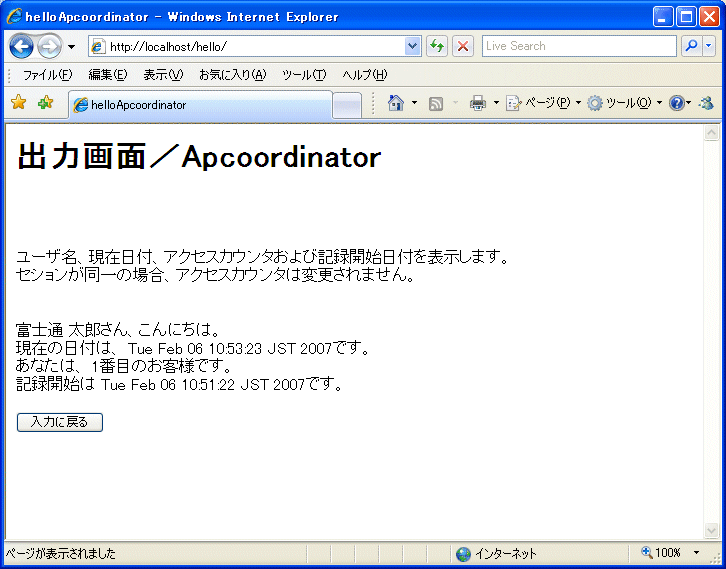Click the scrollbar up arrow
726x569 pixels.
pyautogui.click(x=711, y=133)
